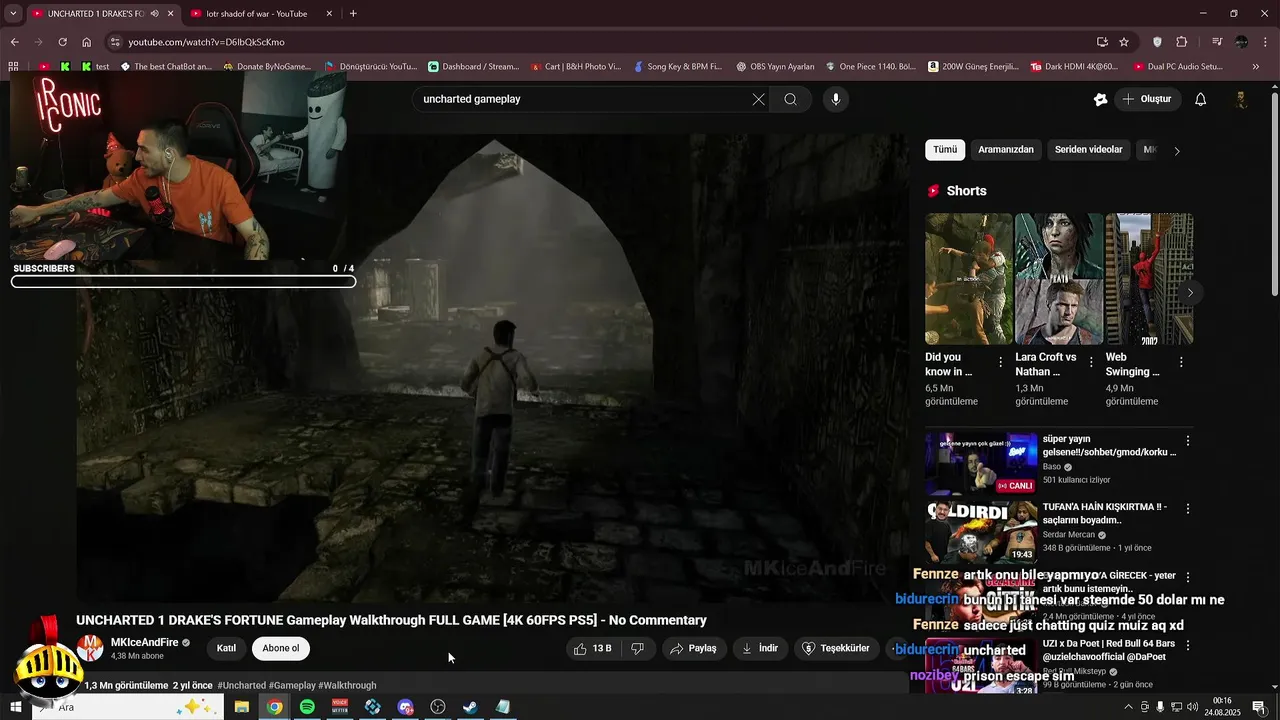Screen dimensions: 1280x720
Task: Open Steam from the taskbar
Action: pyautogui.click(x=470, y=707)
